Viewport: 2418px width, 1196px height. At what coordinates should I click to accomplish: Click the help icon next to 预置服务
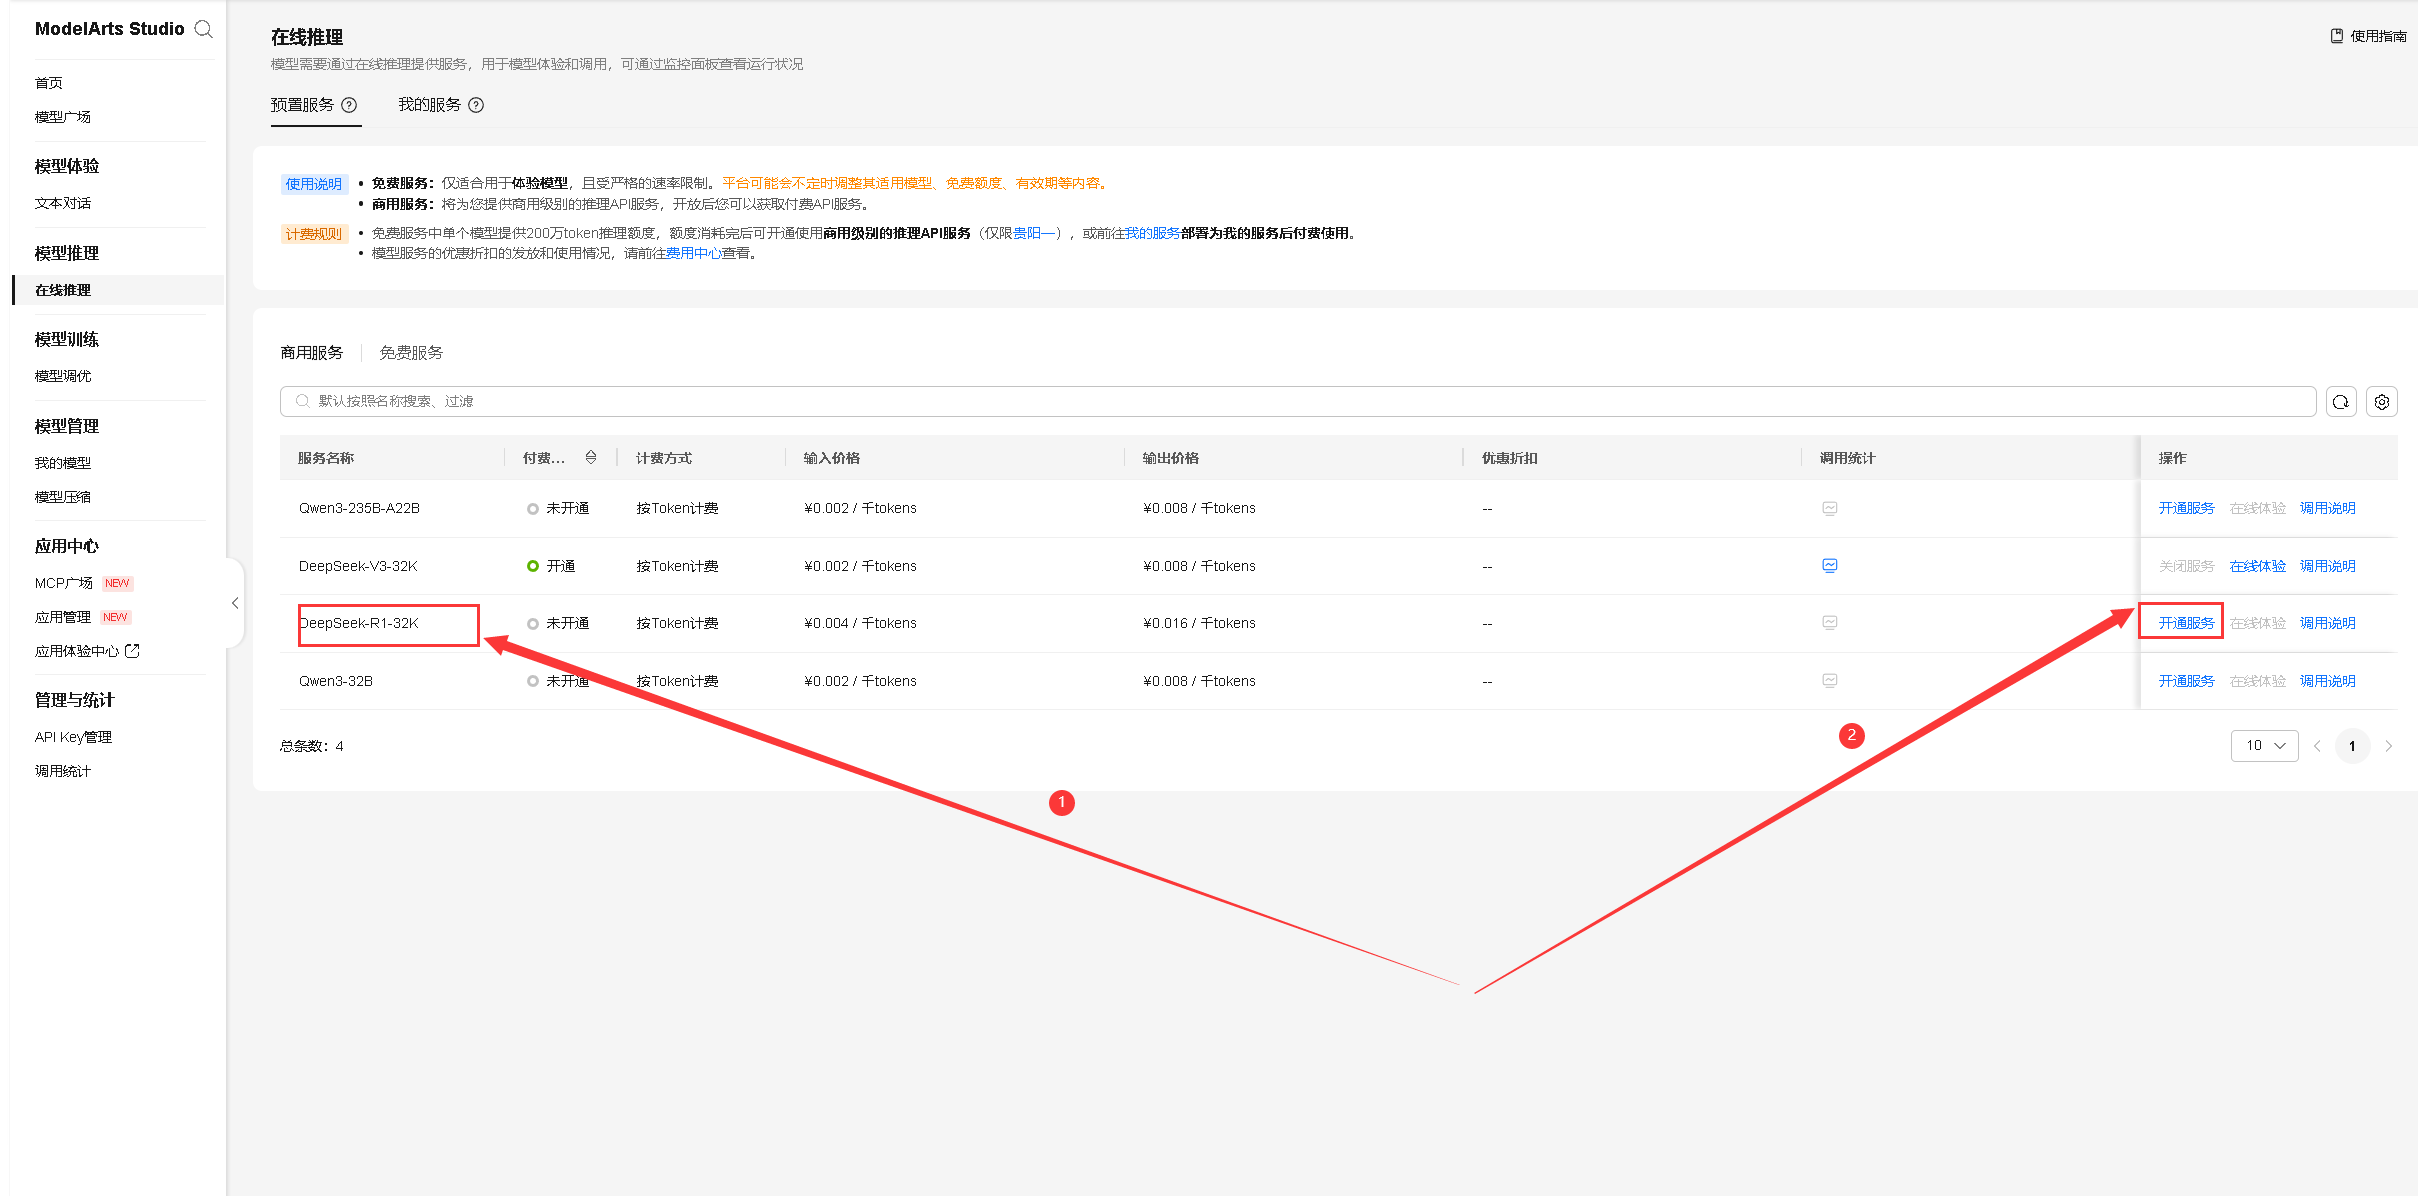pyautogui.click(x=349, y=105)
